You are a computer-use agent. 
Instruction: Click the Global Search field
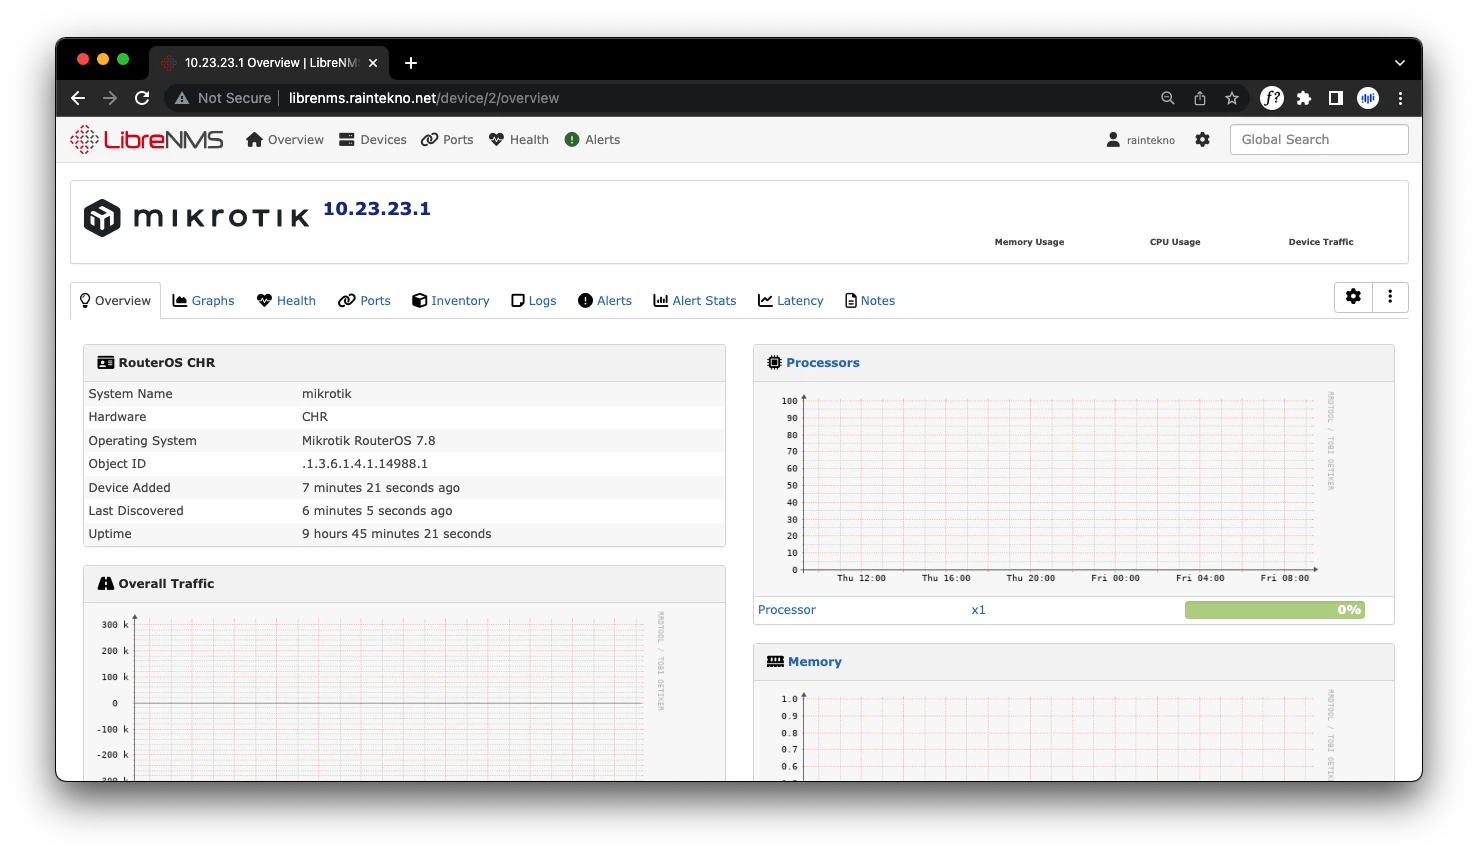(1318, 140)
